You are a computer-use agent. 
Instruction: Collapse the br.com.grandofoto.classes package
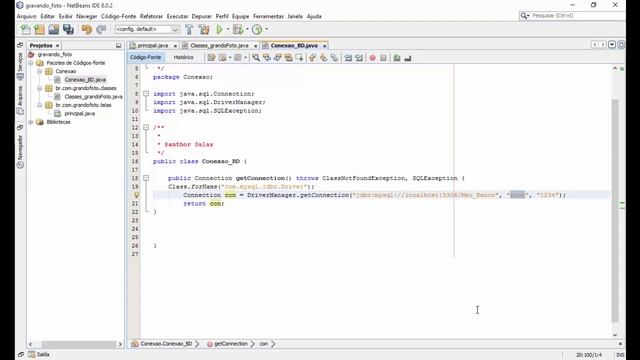(40, 88)
